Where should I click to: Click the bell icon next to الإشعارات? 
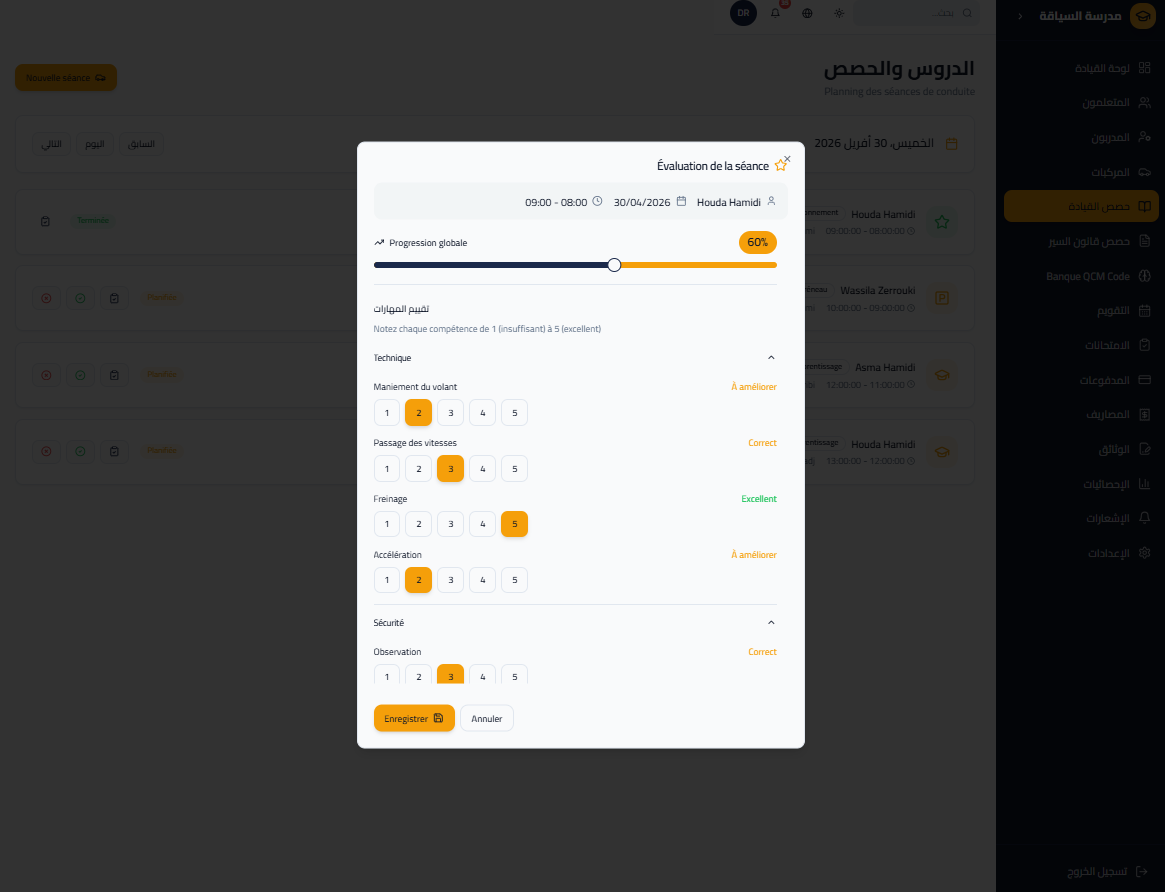(1144, 518)
